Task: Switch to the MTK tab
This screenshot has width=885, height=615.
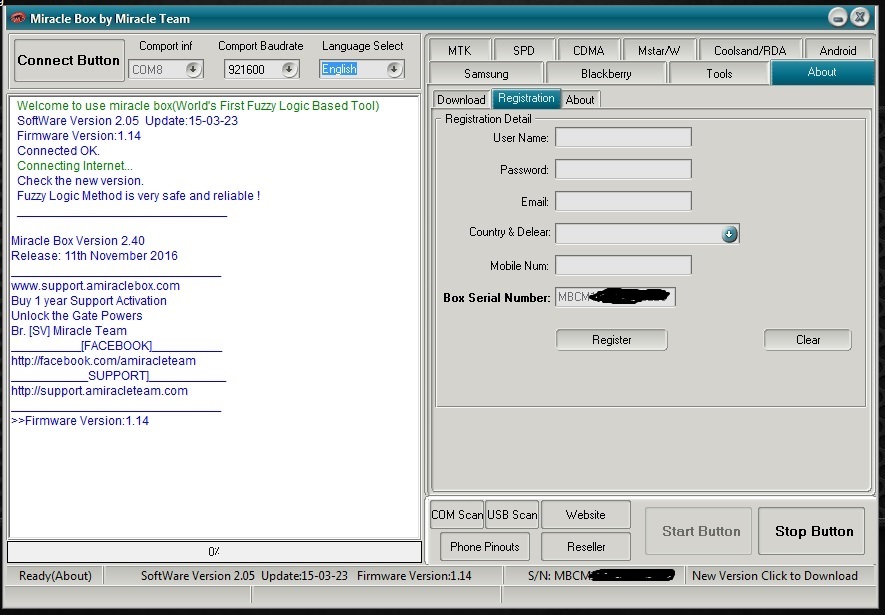Action: pos(459,50)
